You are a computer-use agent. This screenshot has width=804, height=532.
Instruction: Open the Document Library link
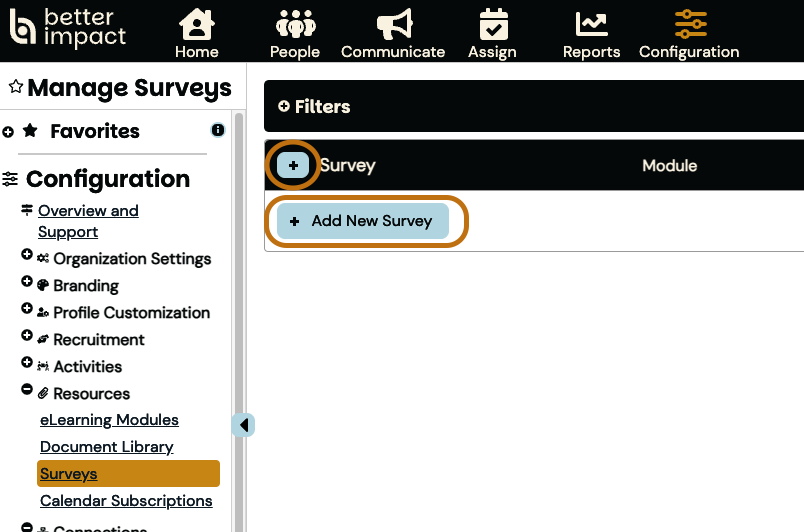[106, 447]
